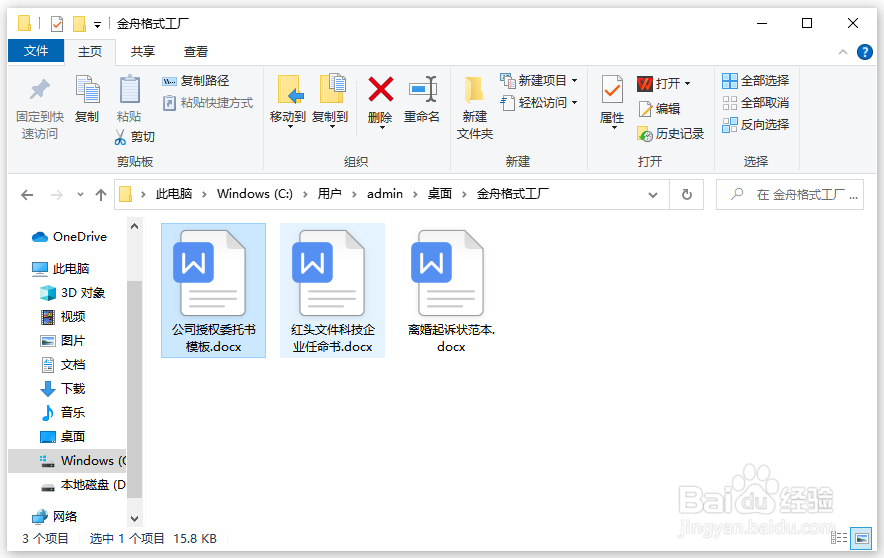Viewport: 884px width, 558px height.
Task: Select file 离婚起诉状范本.docx
Action: tap(451, 290)
